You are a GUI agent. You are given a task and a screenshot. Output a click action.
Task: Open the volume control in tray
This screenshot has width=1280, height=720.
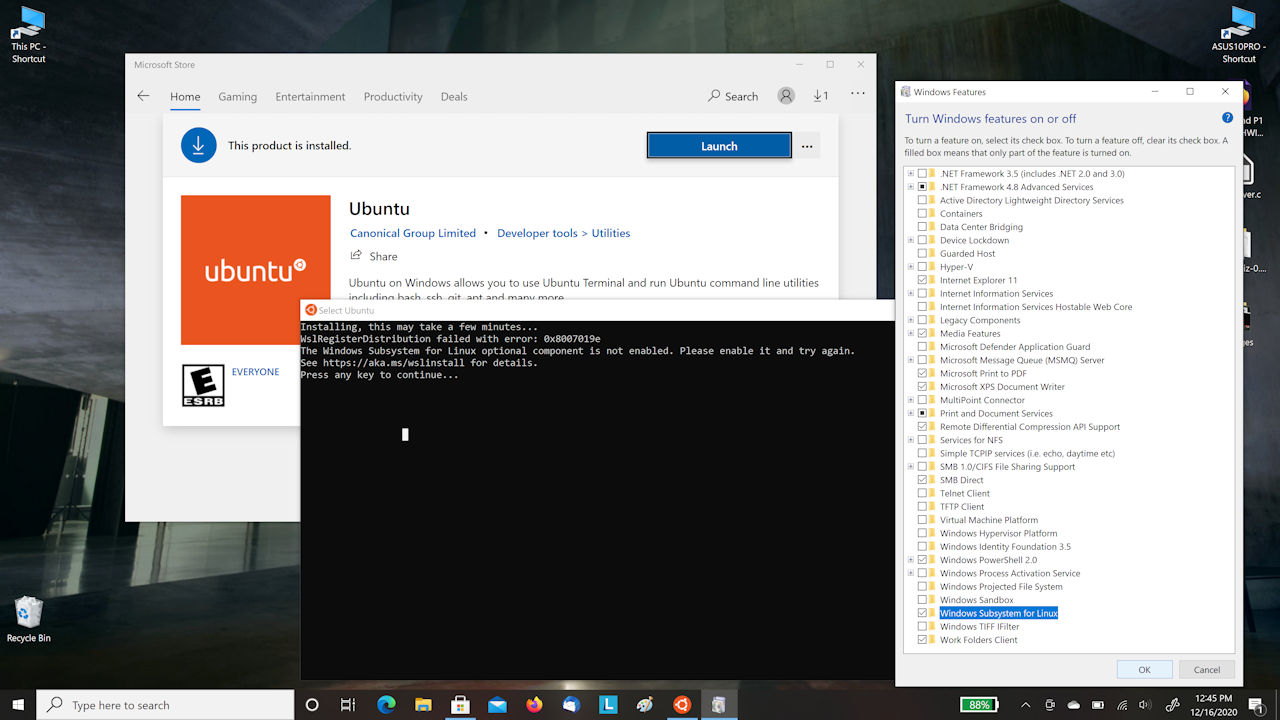[x=1144, y=705]
